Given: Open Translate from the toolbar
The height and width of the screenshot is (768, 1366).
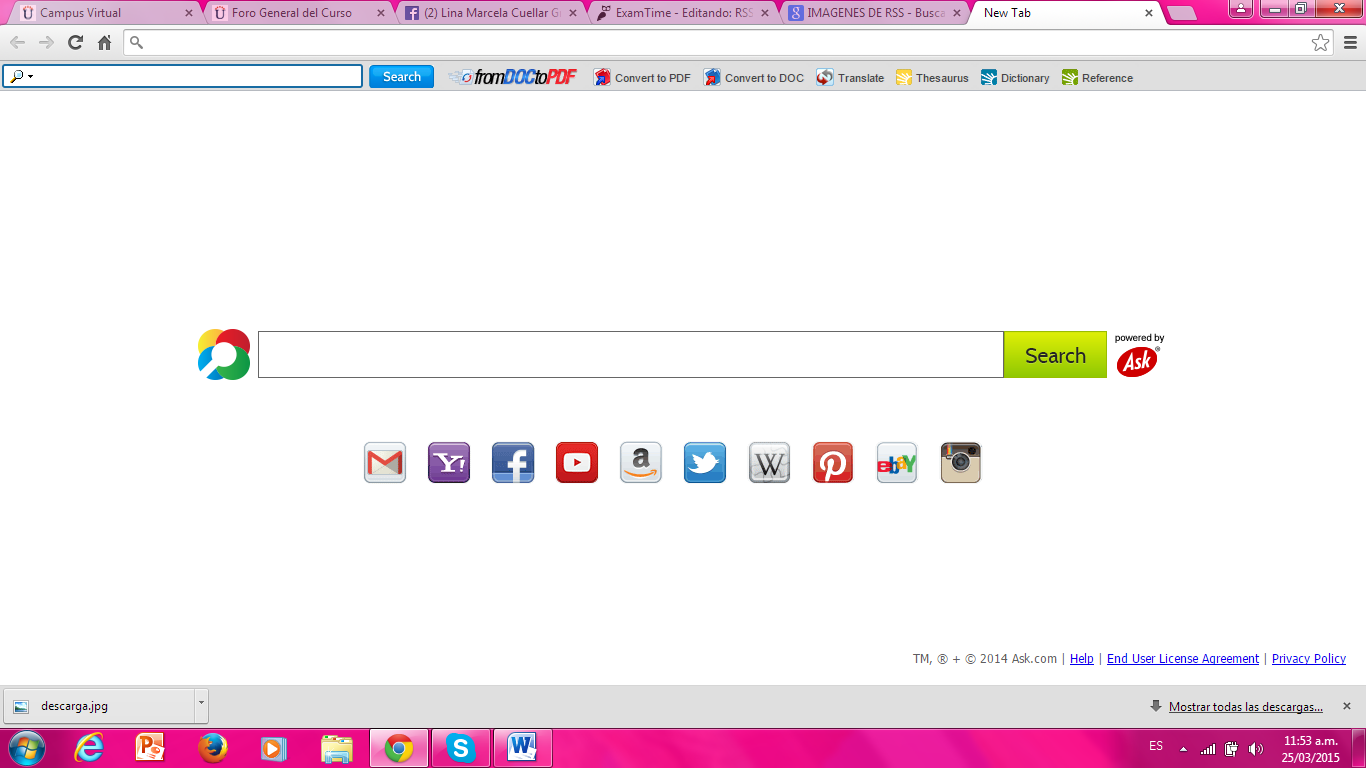Looking at the screenshot, I should [850, 78].
